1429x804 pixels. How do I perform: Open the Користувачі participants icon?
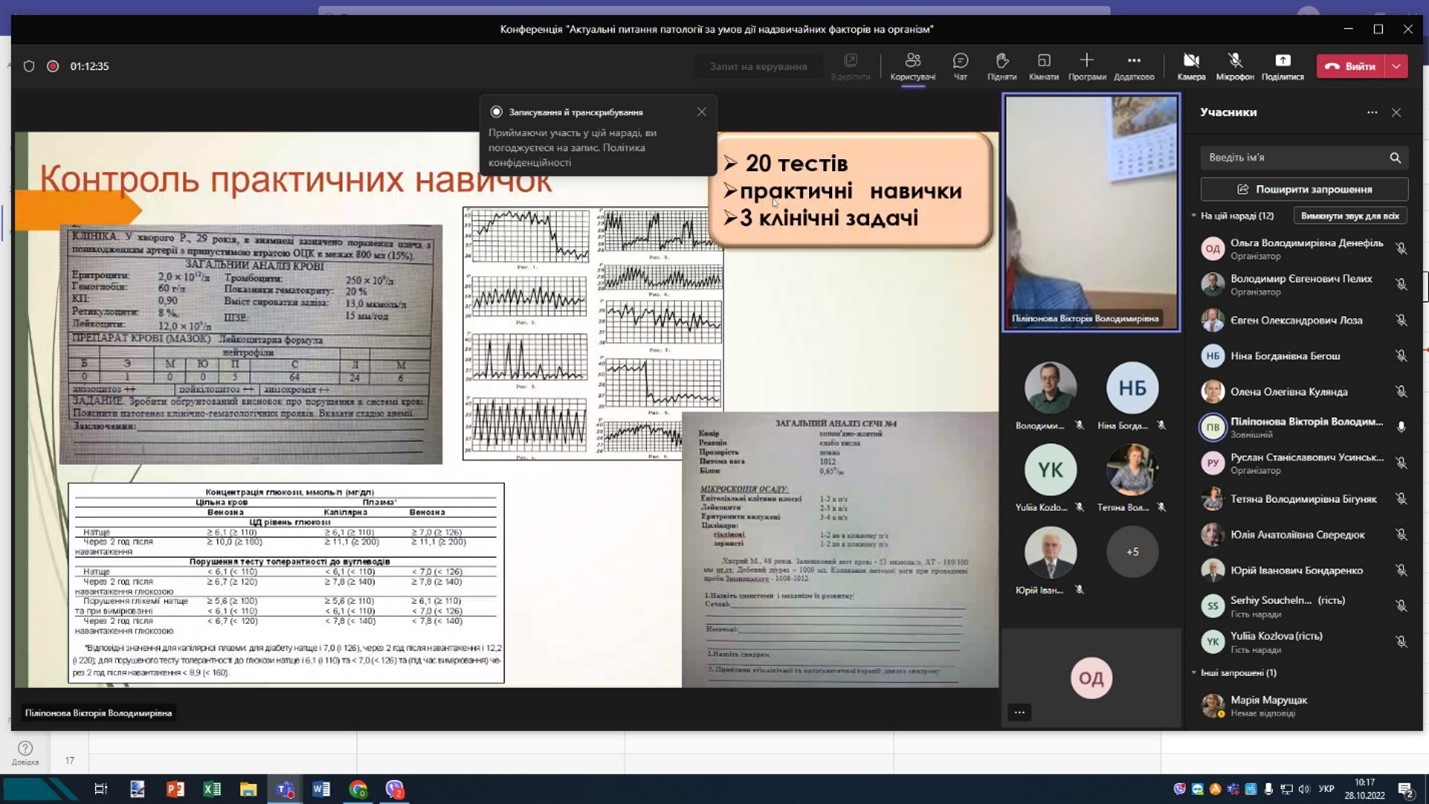912,66
